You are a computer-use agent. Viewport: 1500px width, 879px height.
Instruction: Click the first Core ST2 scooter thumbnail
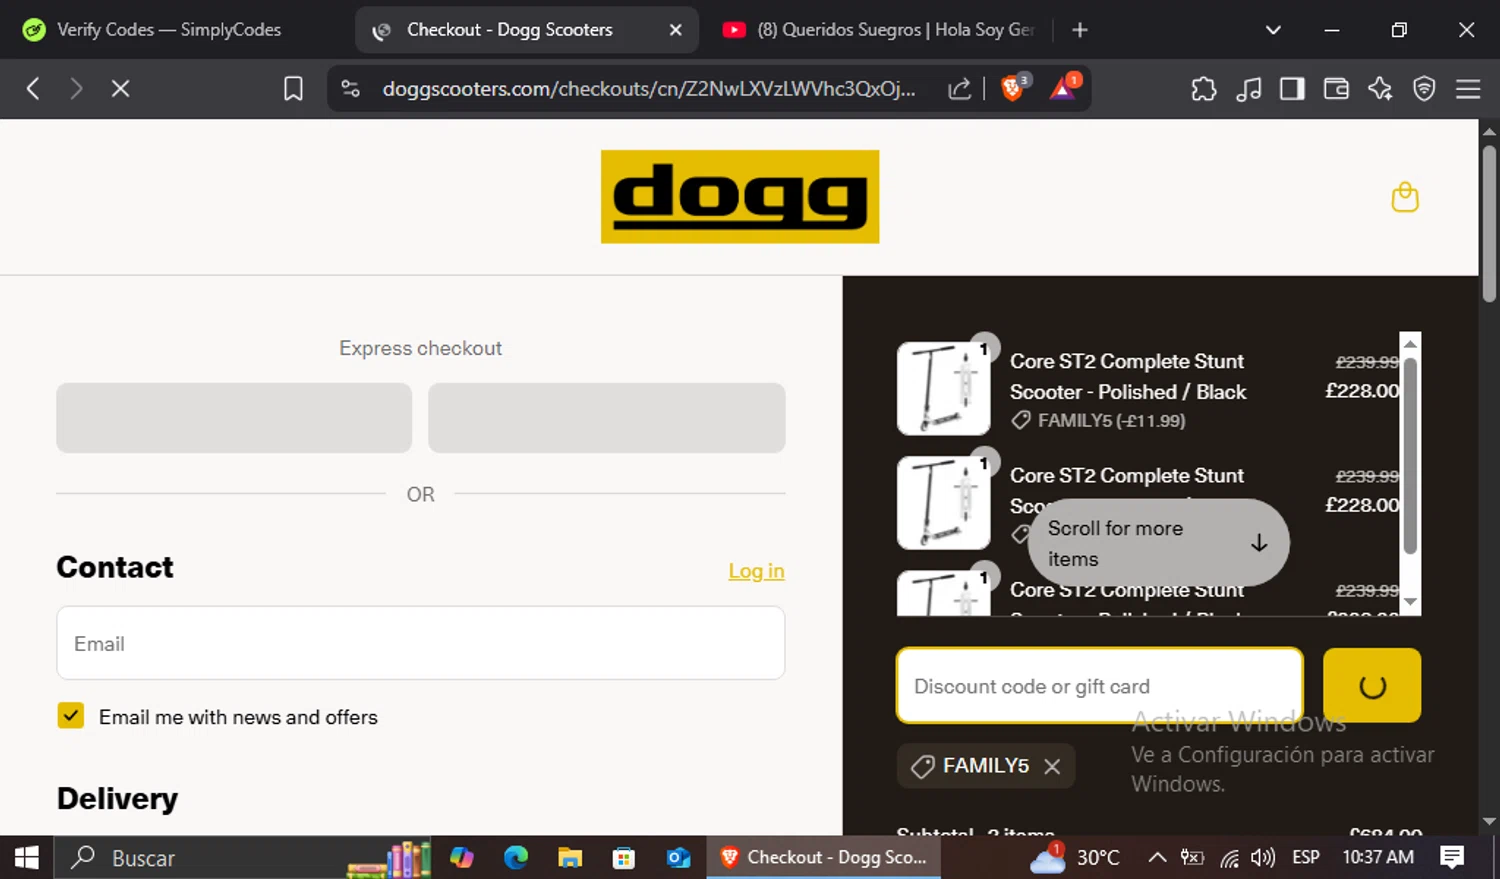point(944,388)
